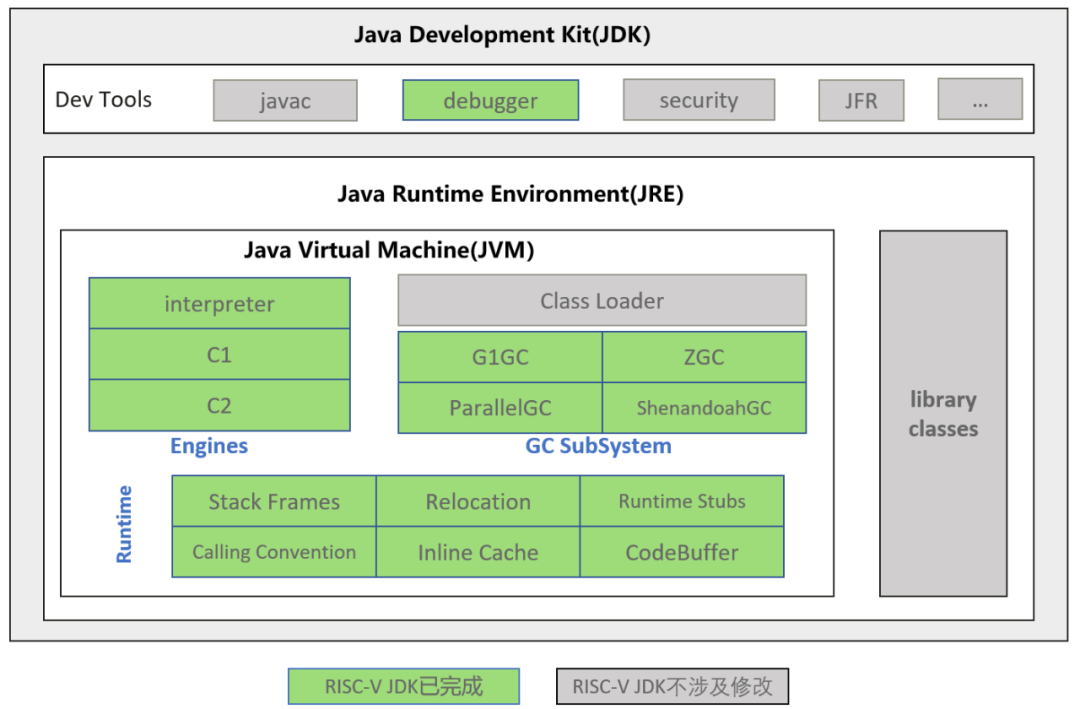Click the library classes block
The width and height of the screenshot is (1080, 709).
tap(943, 414)
